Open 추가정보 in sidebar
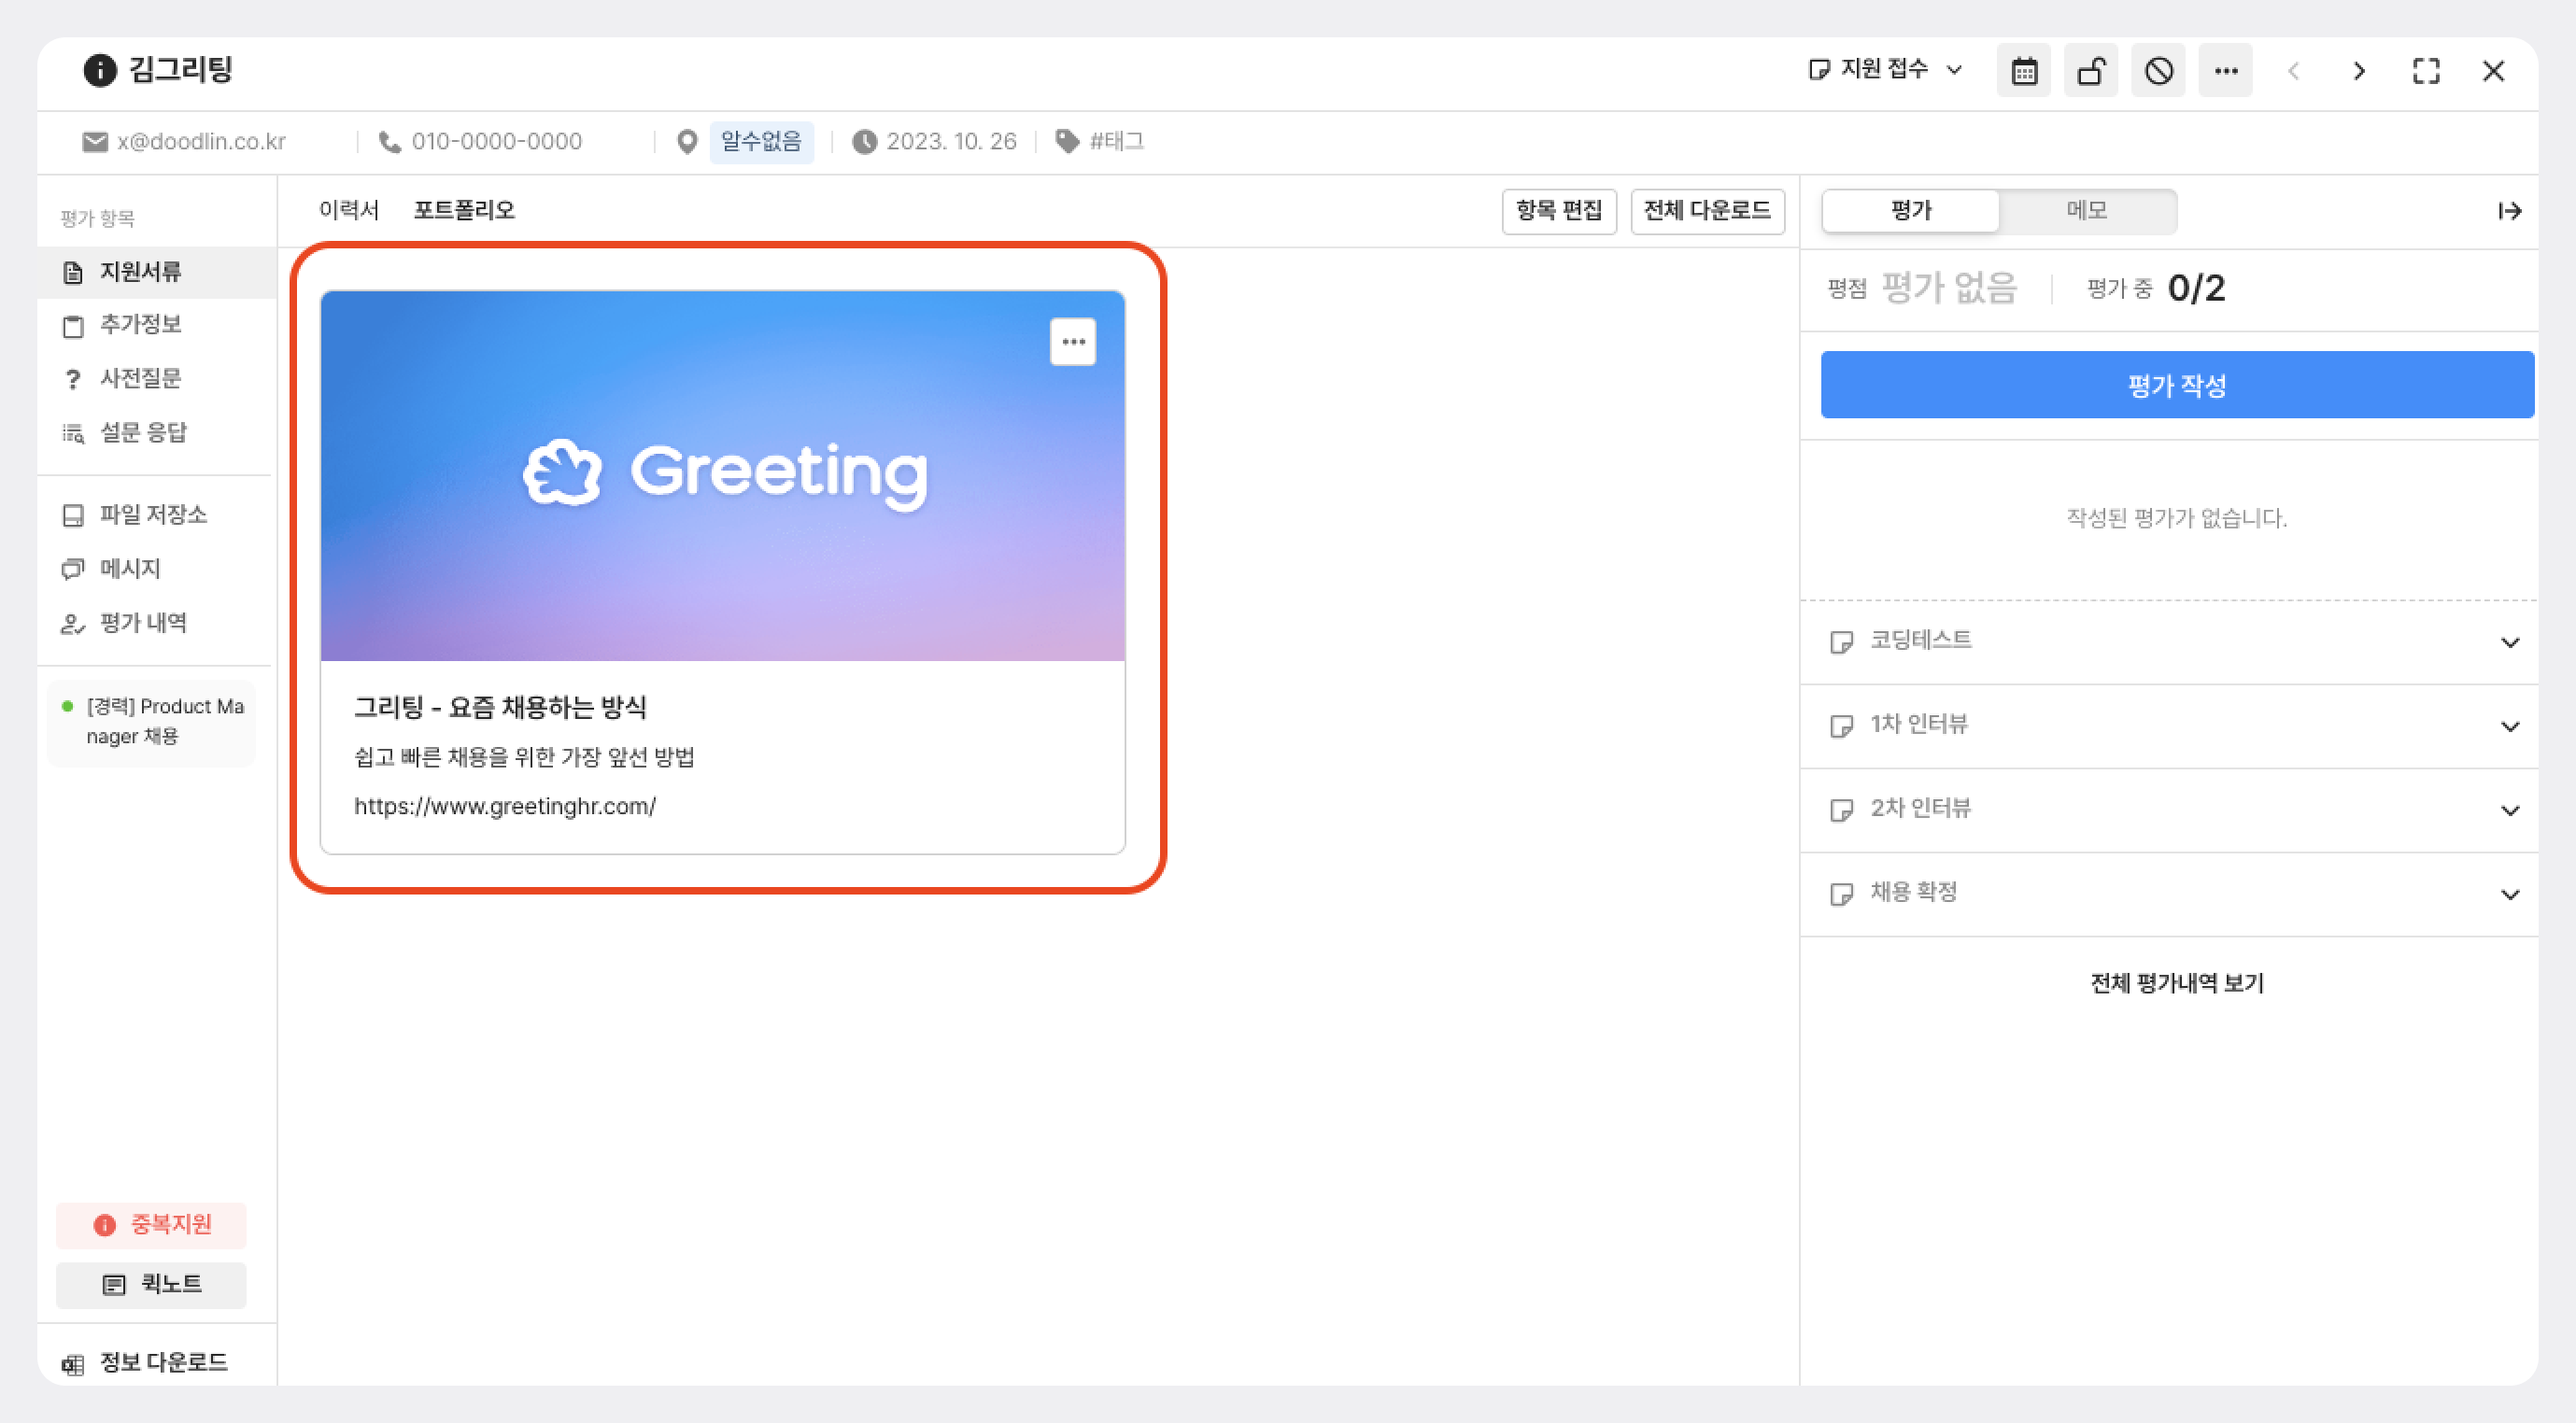 140,325
